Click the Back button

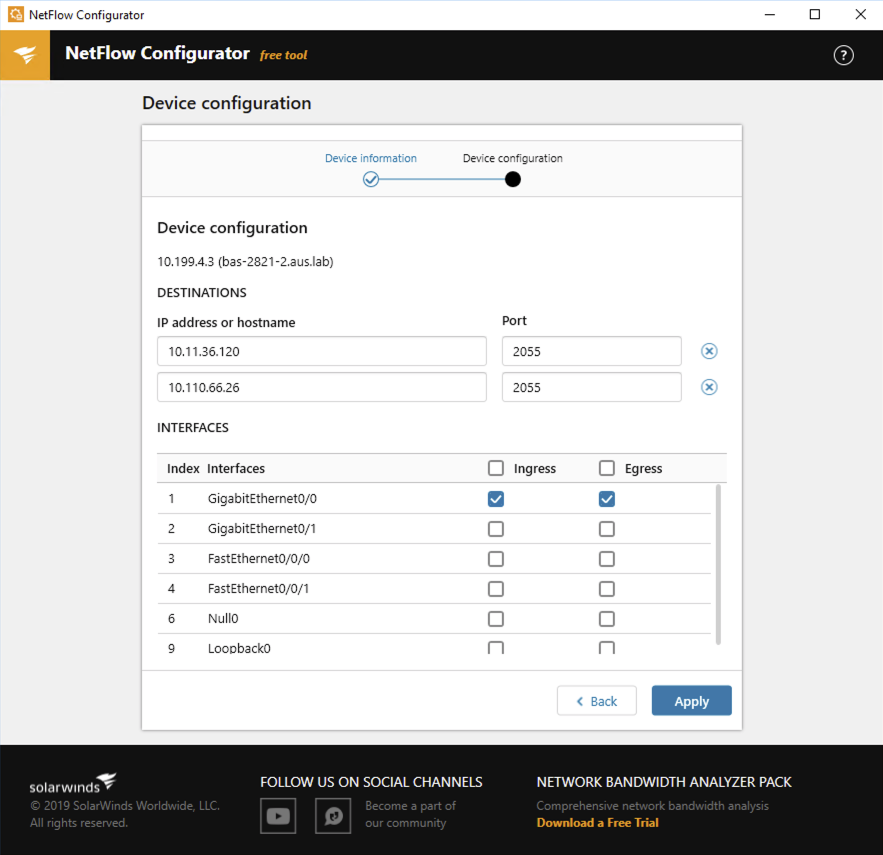596,701
